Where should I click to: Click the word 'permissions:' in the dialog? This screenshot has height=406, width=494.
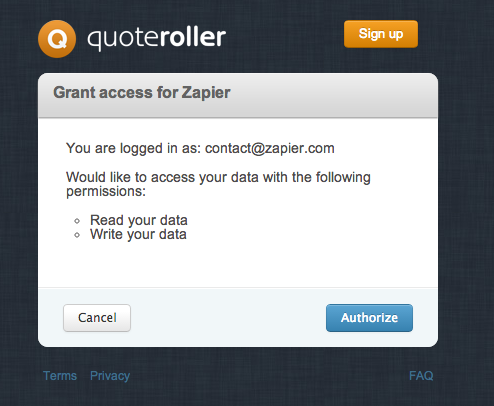(x=106, y=192)
